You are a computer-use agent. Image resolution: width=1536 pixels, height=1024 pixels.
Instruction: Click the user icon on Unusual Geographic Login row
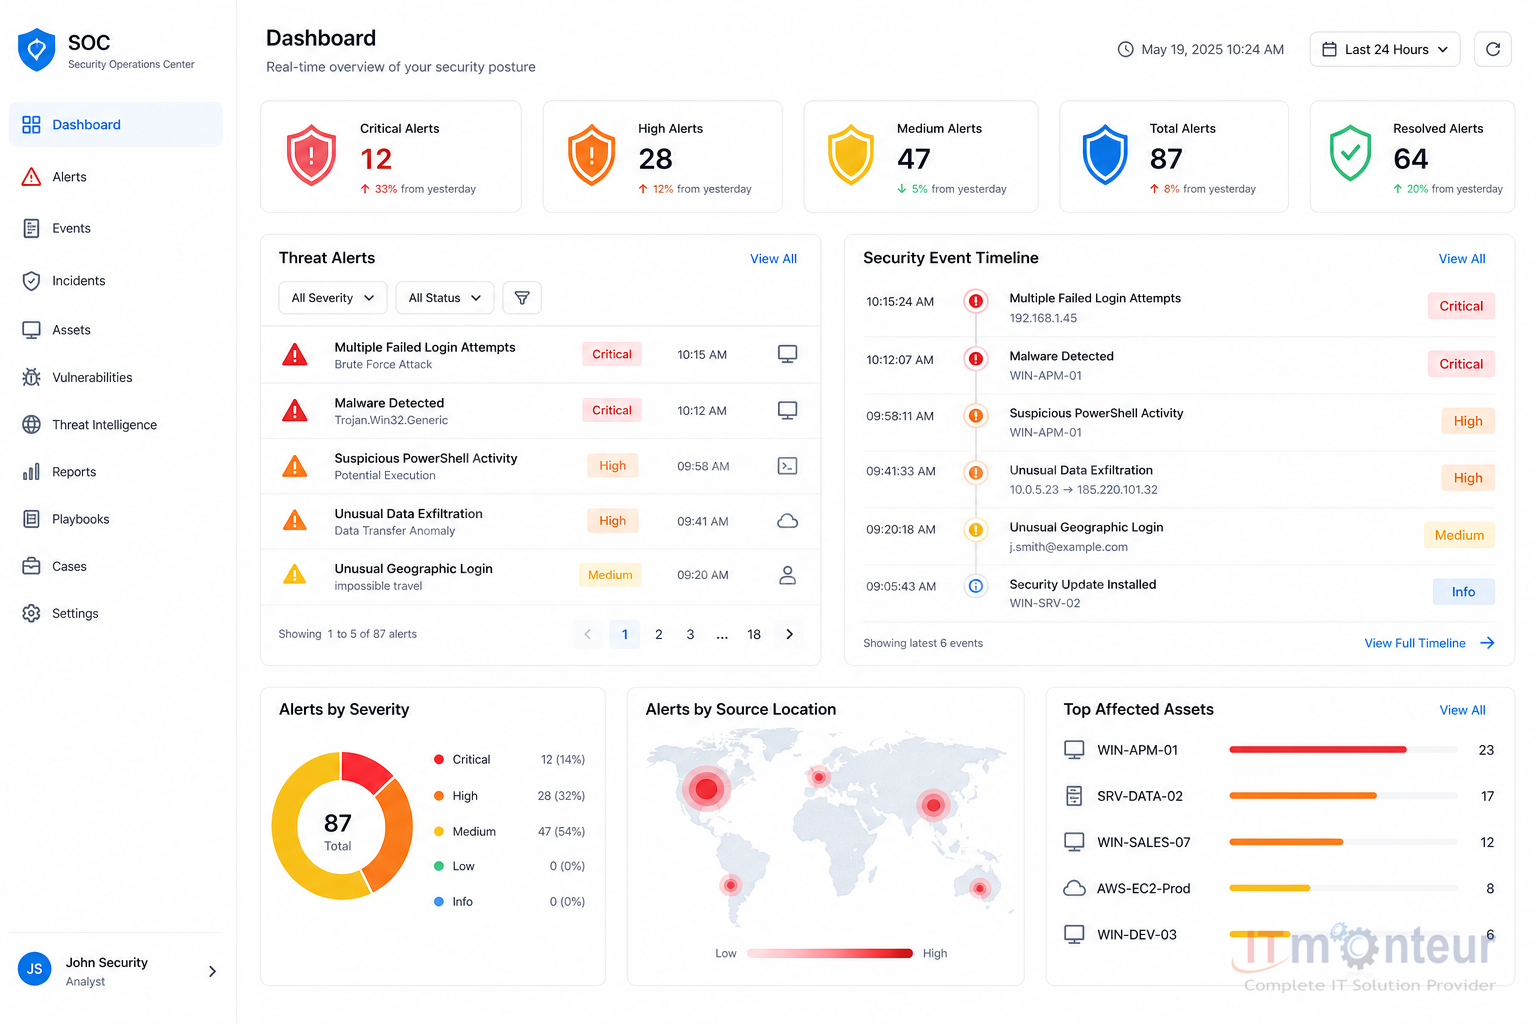pos(788,575)
